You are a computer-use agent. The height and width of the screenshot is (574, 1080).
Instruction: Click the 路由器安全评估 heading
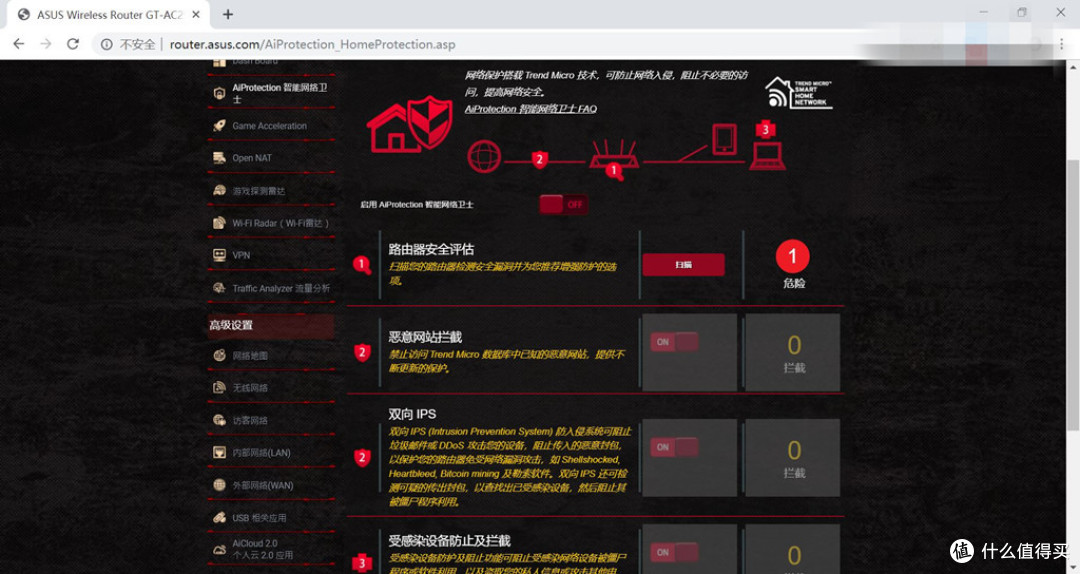point(431,249)
